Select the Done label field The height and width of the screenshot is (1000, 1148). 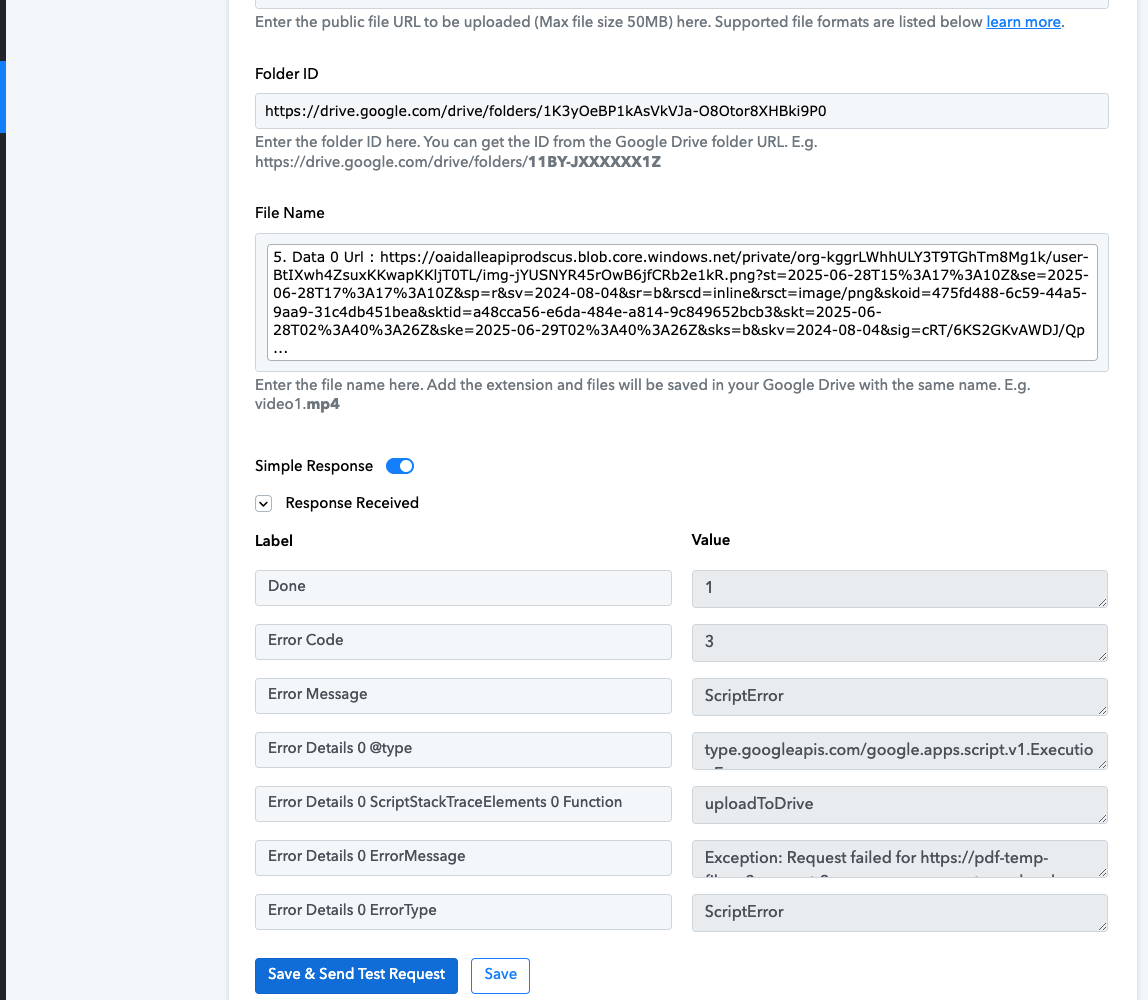[463, 587]
